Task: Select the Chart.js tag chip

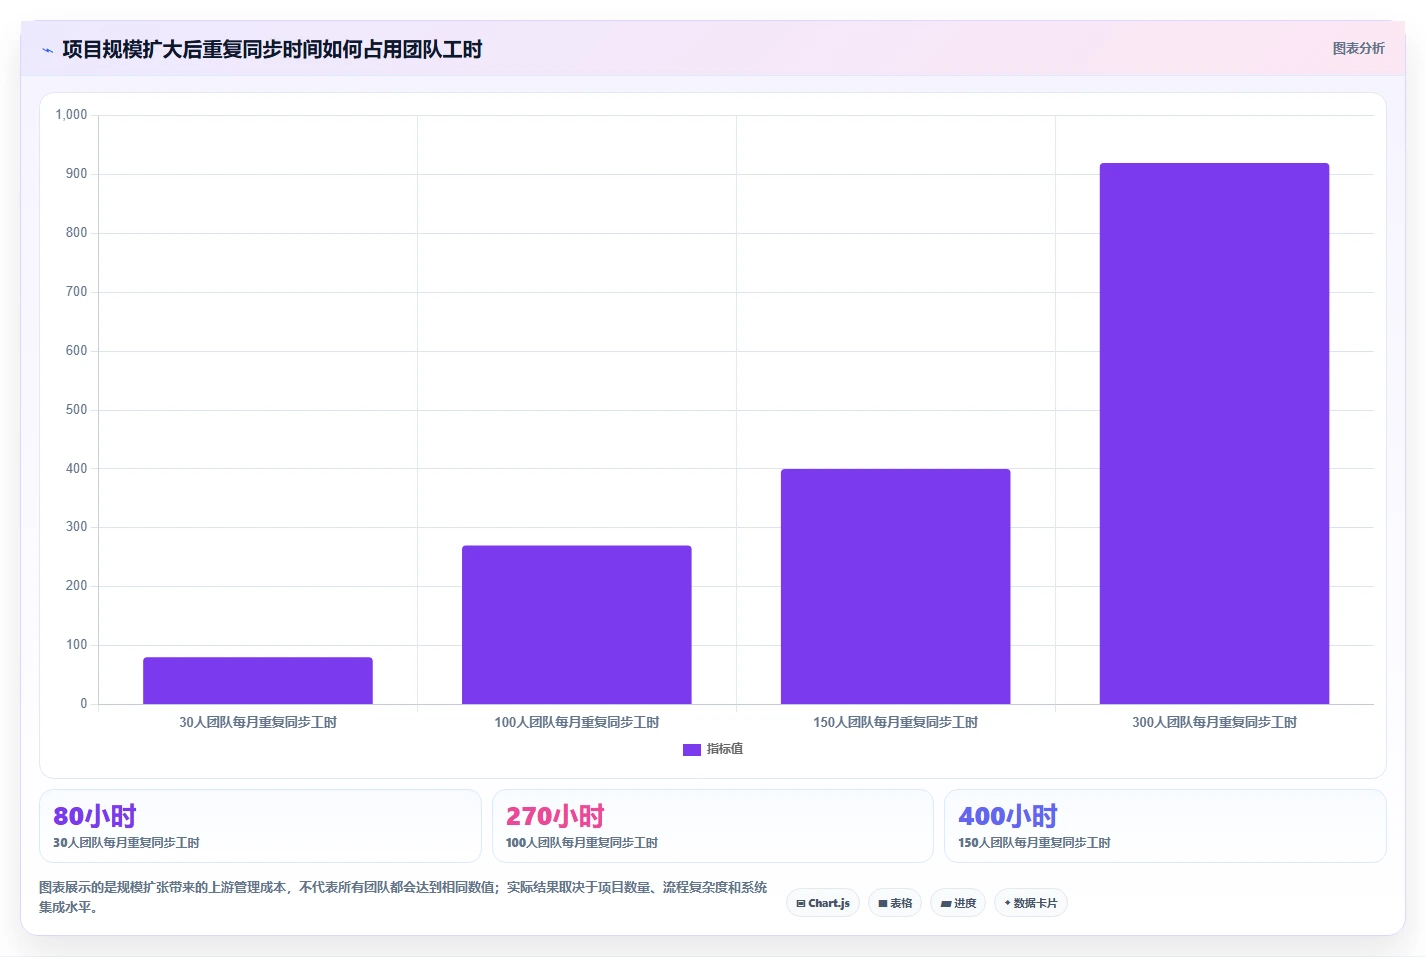Action: tap(823, 903)
